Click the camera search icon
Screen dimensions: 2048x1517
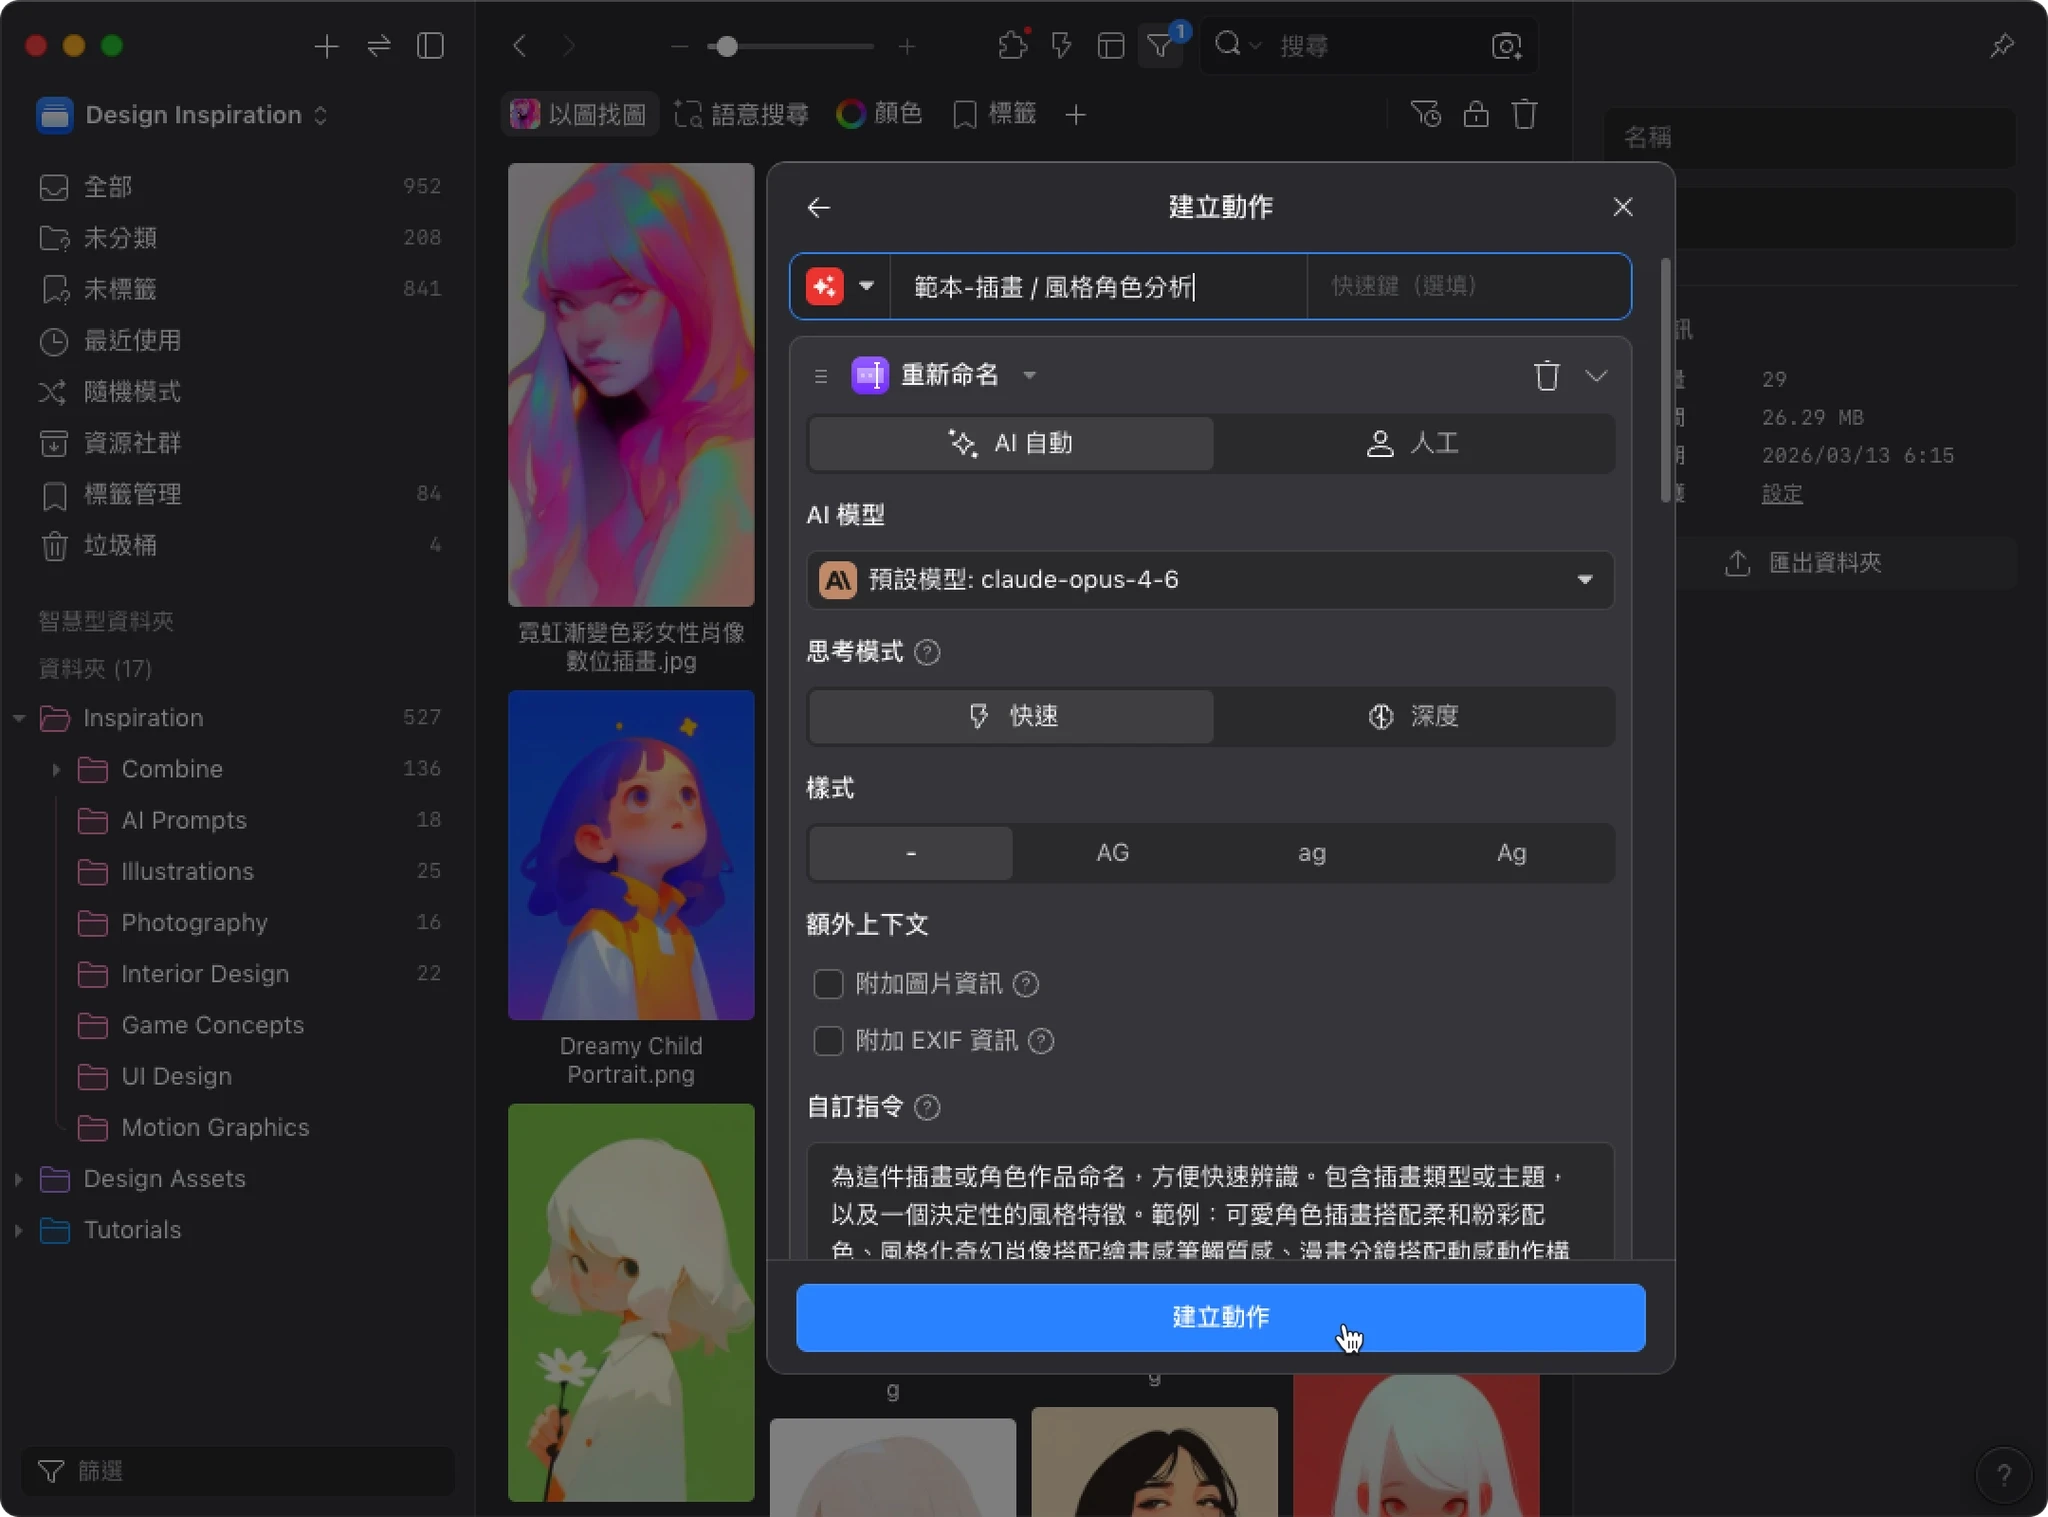point(1506,46)
